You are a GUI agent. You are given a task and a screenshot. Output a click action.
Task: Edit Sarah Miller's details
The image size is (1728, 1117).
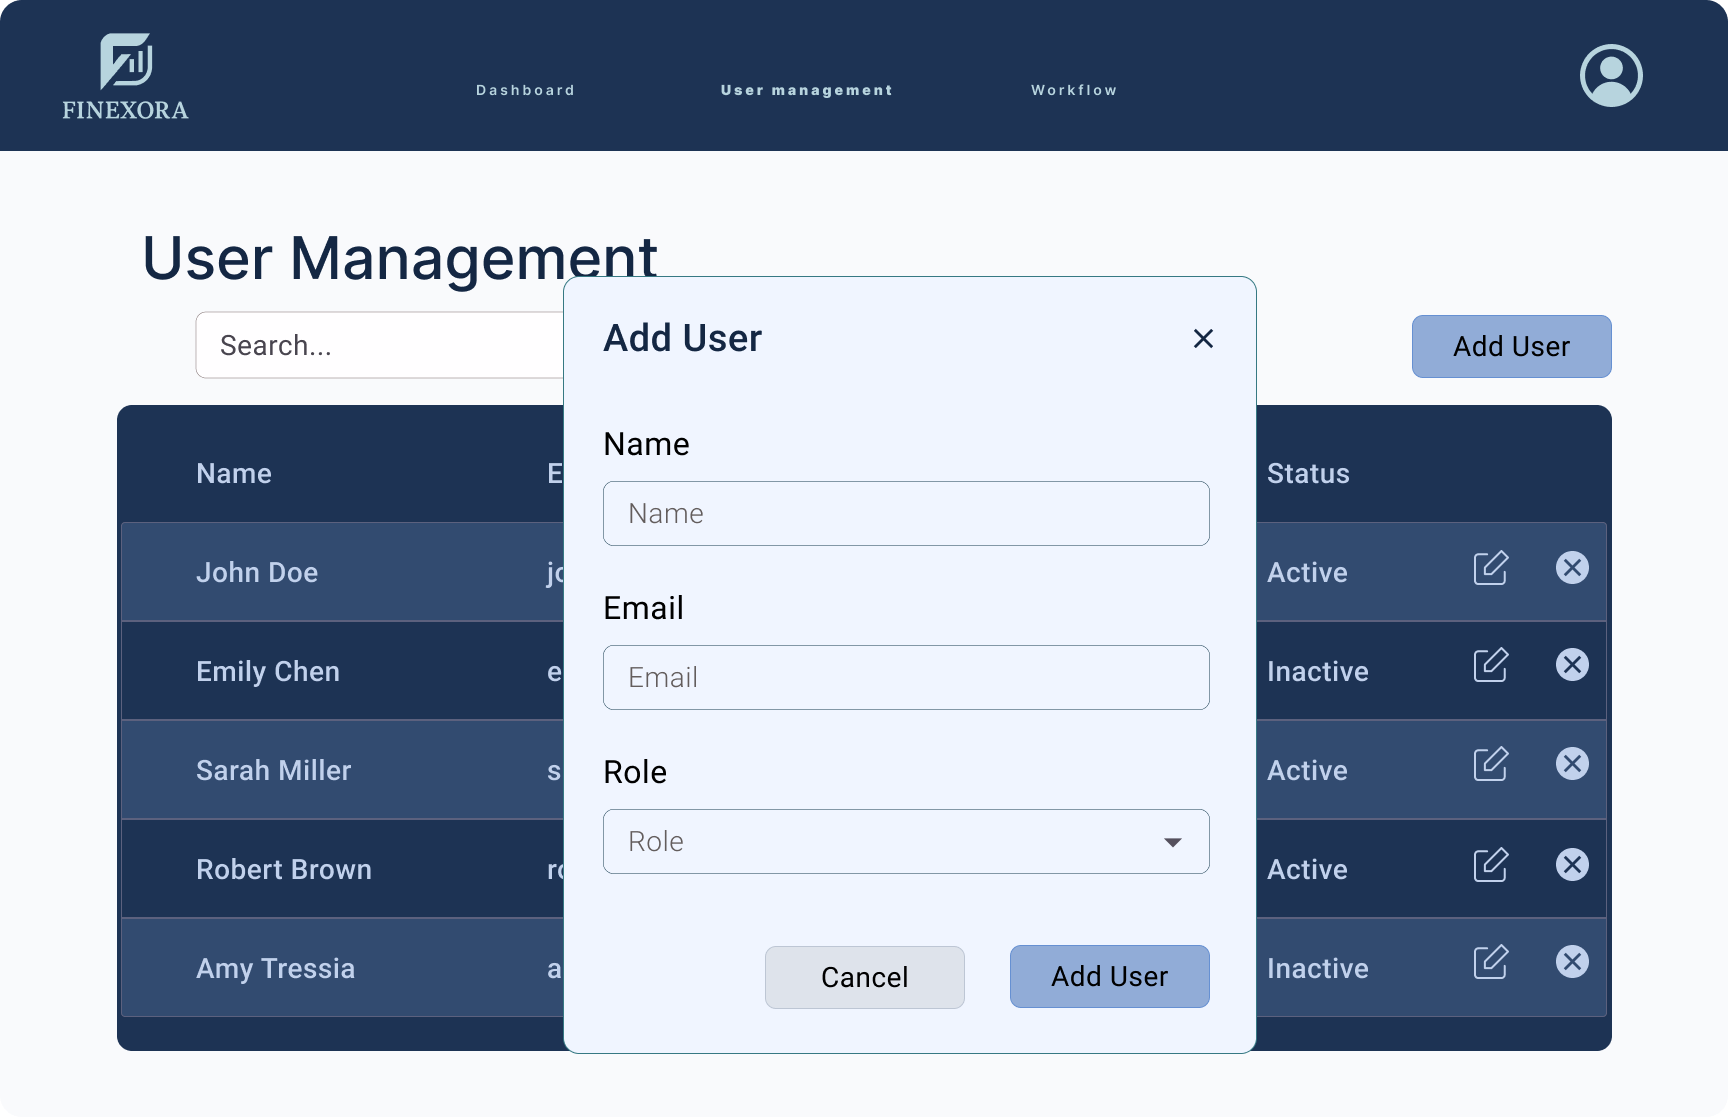(x=1490, y=764)
